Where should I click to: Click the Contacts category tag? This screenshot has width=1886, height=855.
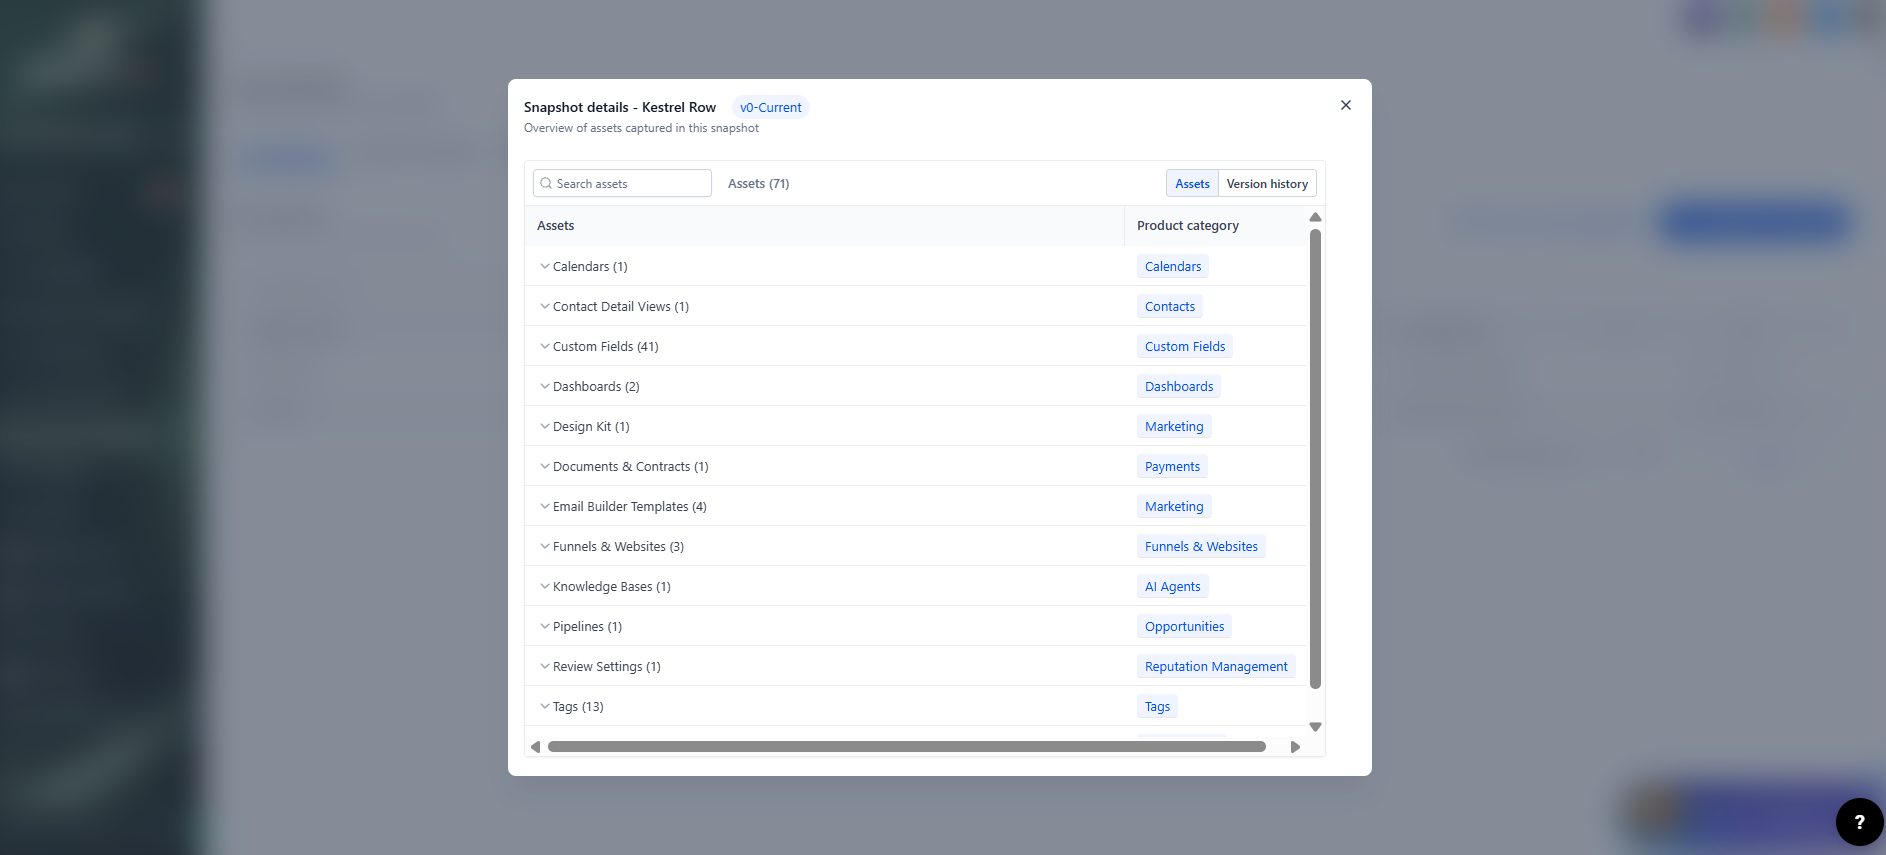tap(1170, 306)
